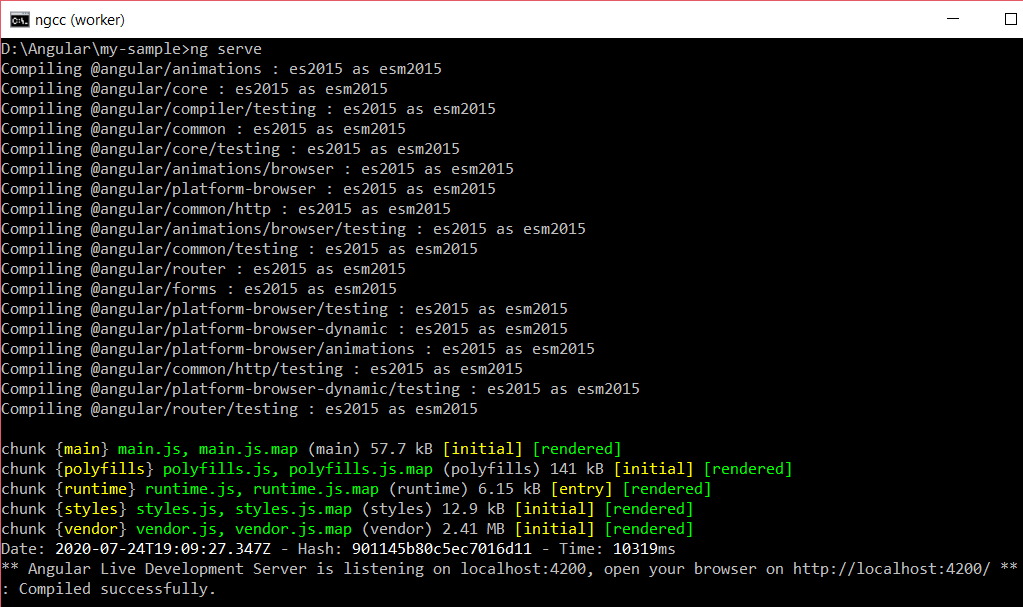Click the @angular/animations compile line
Image resolution: width=1023 pixels, height=607 pixels.
click(x=221, y=69)
